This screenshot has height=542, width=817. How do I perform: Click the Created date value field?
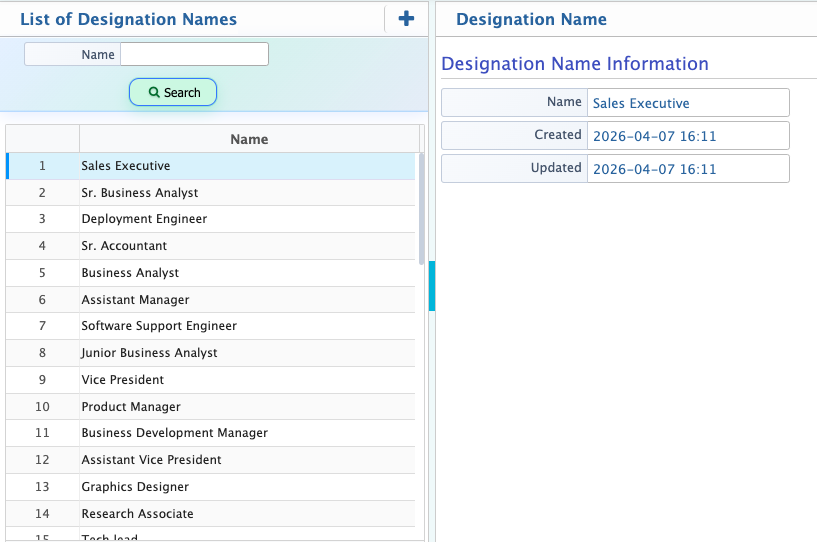[x=688, y=136]
